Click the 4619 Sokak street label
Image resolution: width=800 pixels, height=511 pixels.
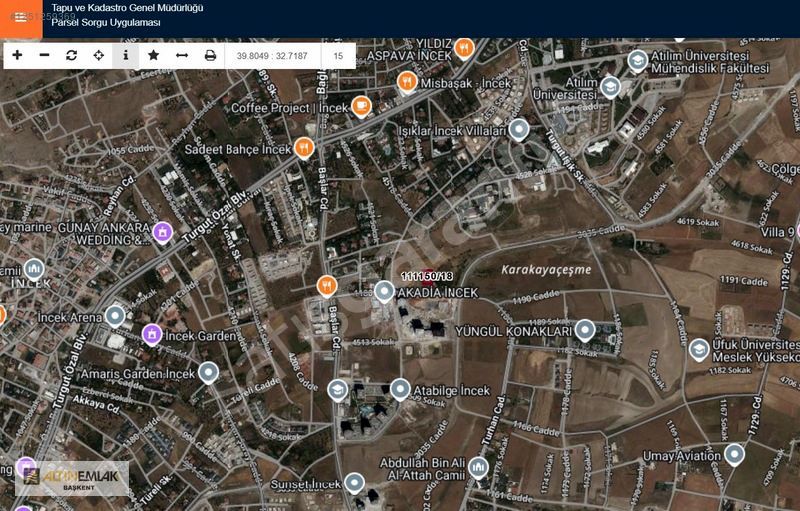697,222
